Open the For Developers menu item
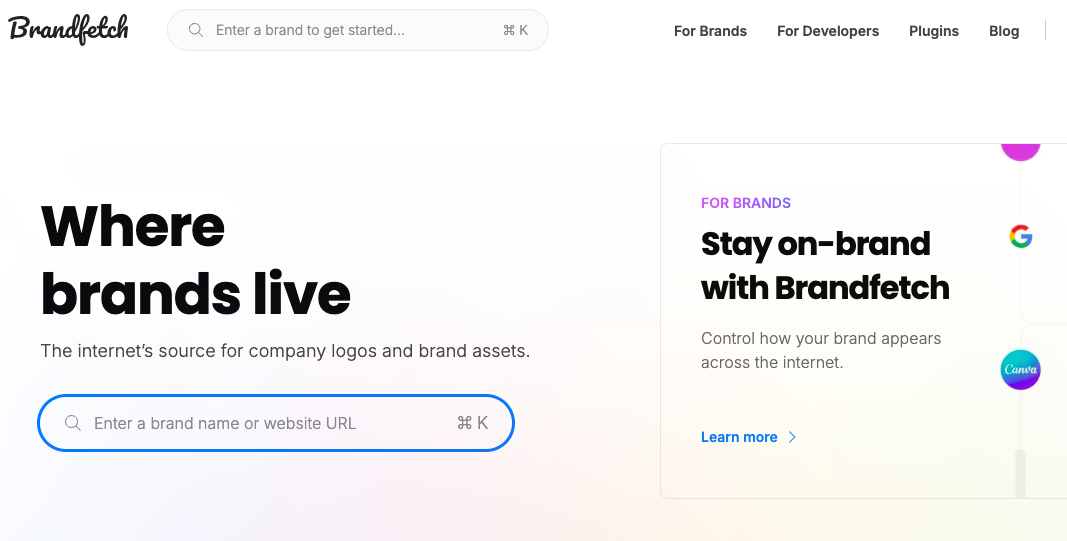The image size is (1067, 541). (x=828, y=31)
